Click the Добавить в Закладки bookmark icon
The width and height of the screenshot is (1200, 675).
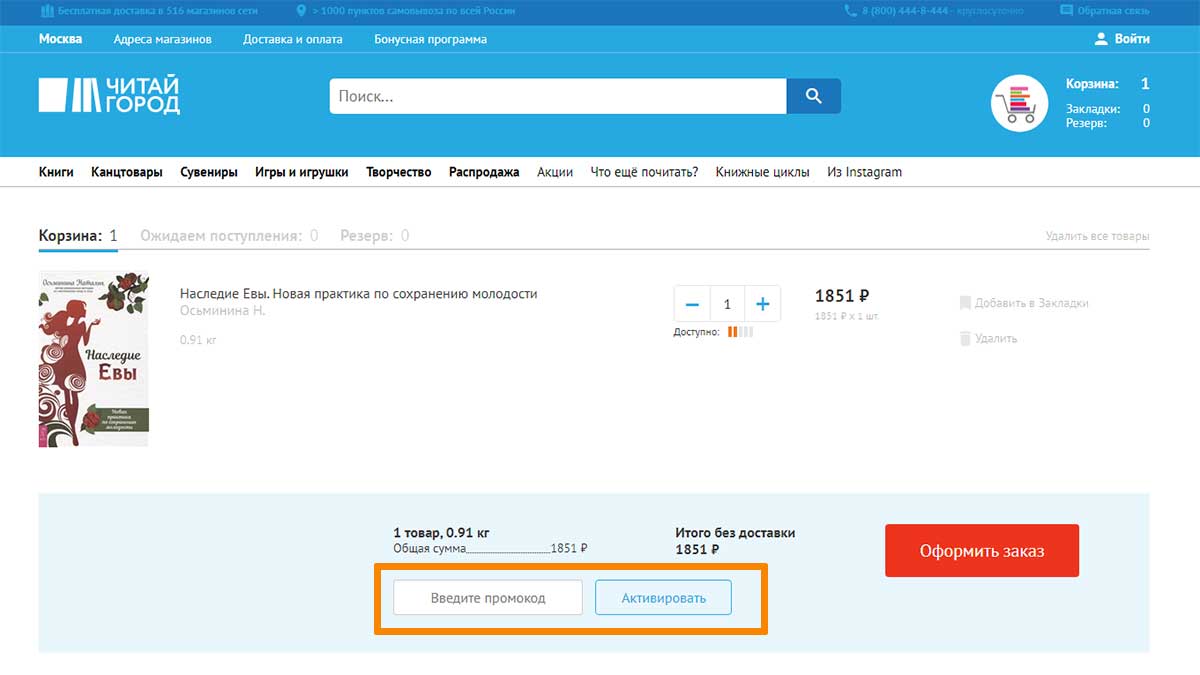(965, 302)
